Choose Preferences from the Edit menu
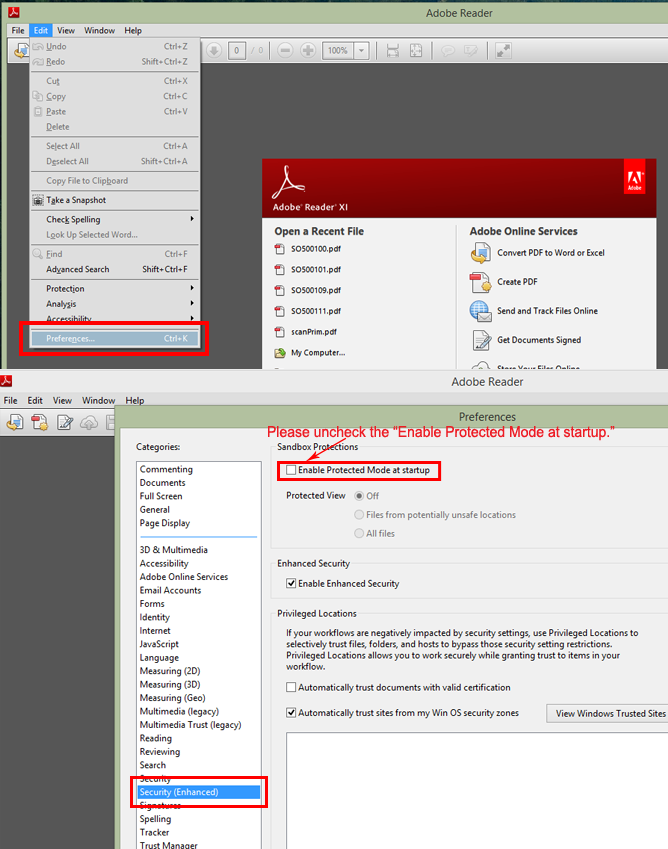668x849 pixels. 115,339
